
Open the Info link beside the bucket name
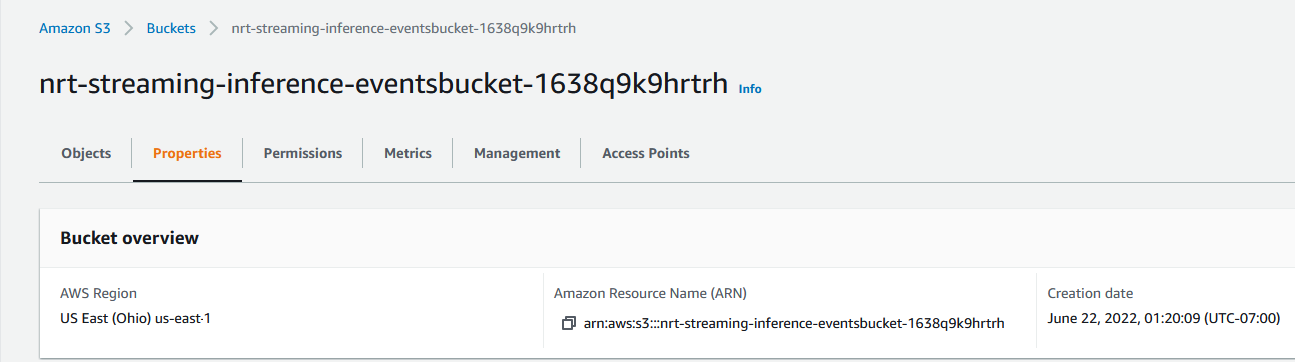(x=750, y=89)
